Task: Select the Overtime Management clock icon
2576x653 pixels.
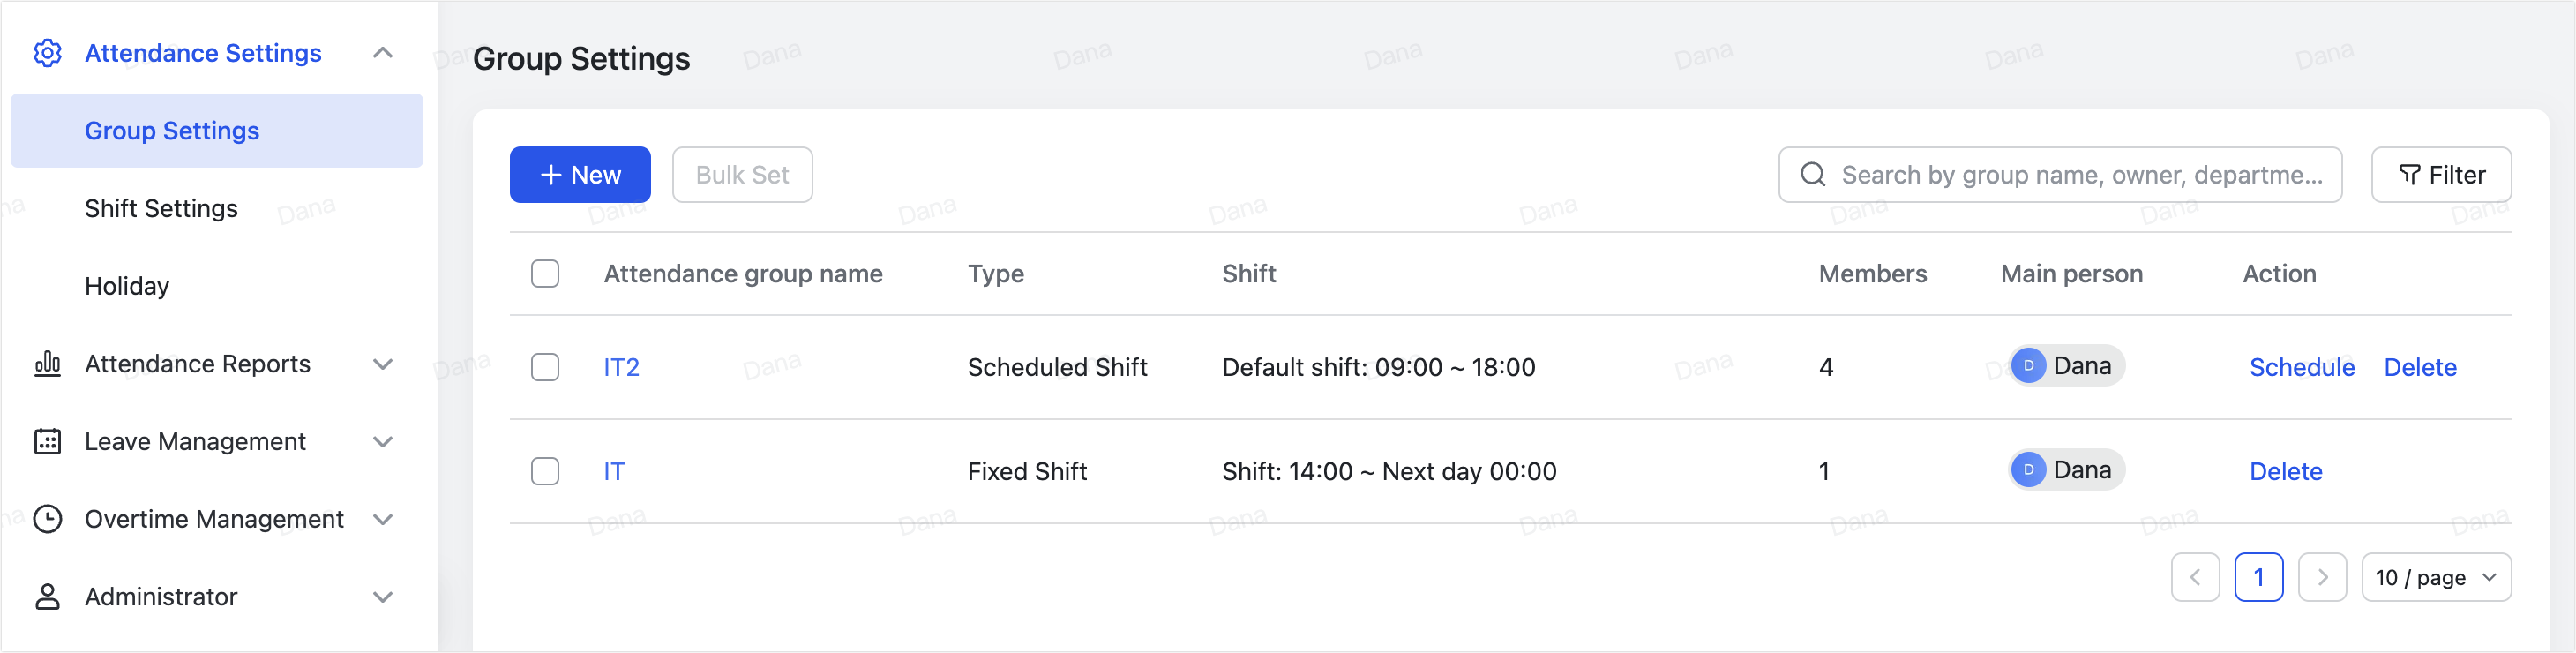Action: coord(47,519)
